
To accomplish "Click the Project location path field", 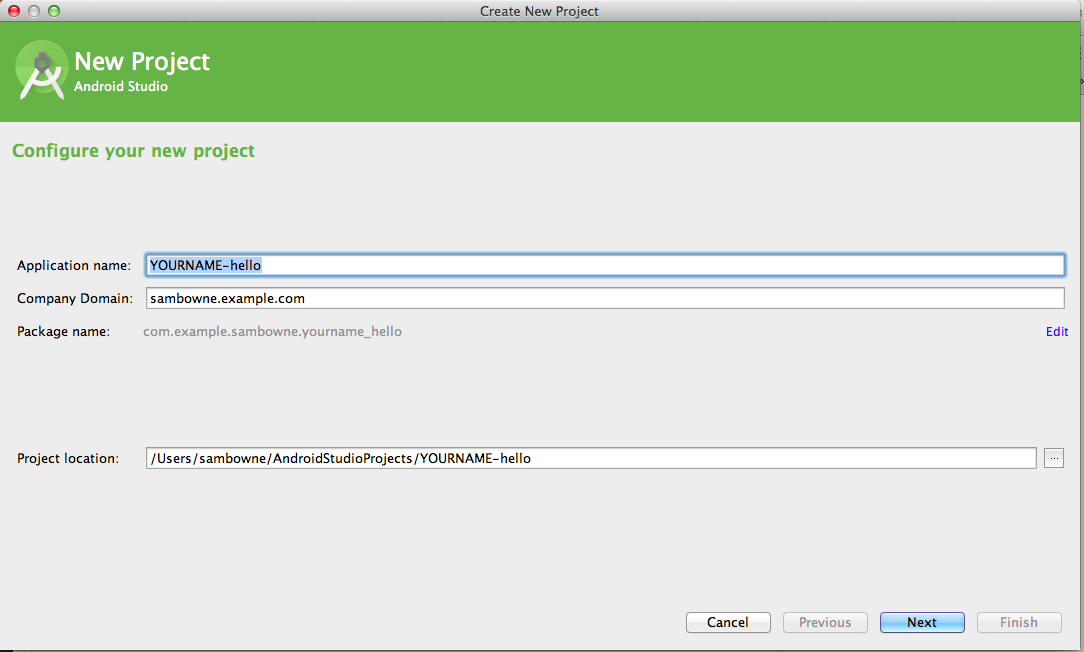I will tap(591, 458).
